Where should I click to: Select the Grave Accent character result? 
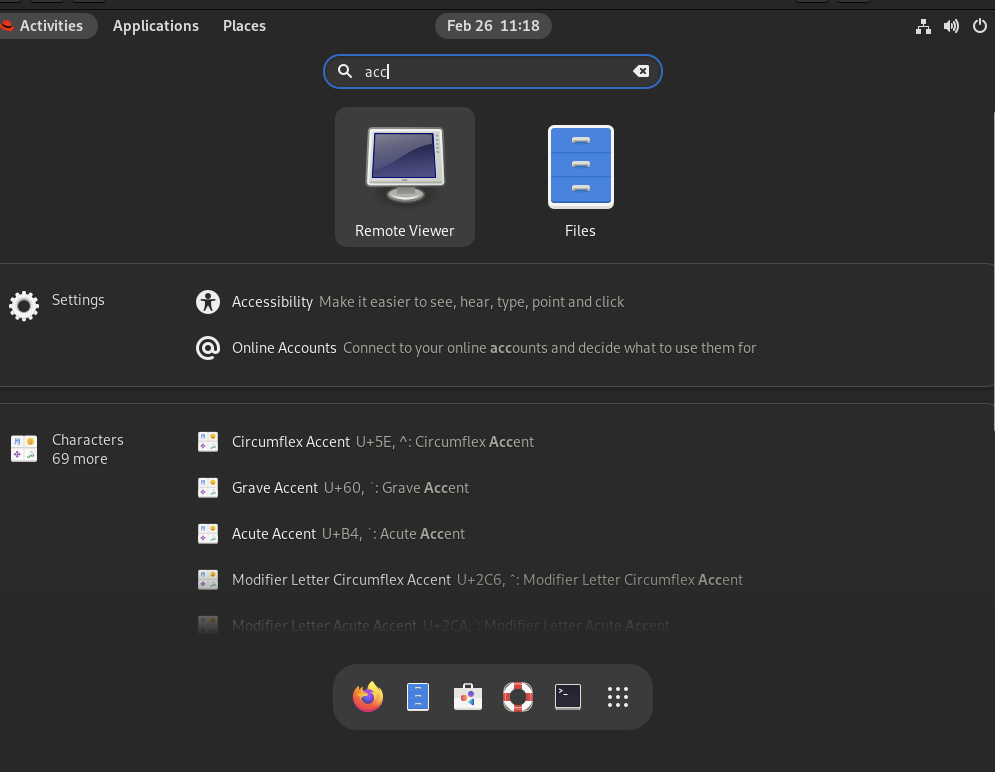(276, 487)
